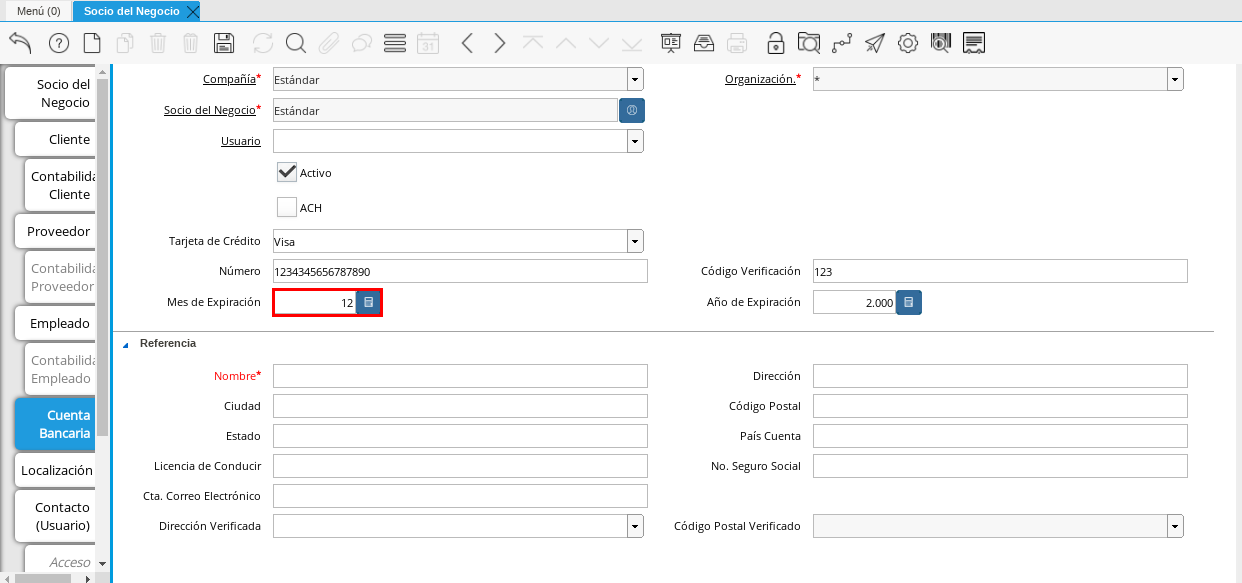Click the Nombre input field
The height and width of the screenshot is (583, 1242).
[460, 376]
